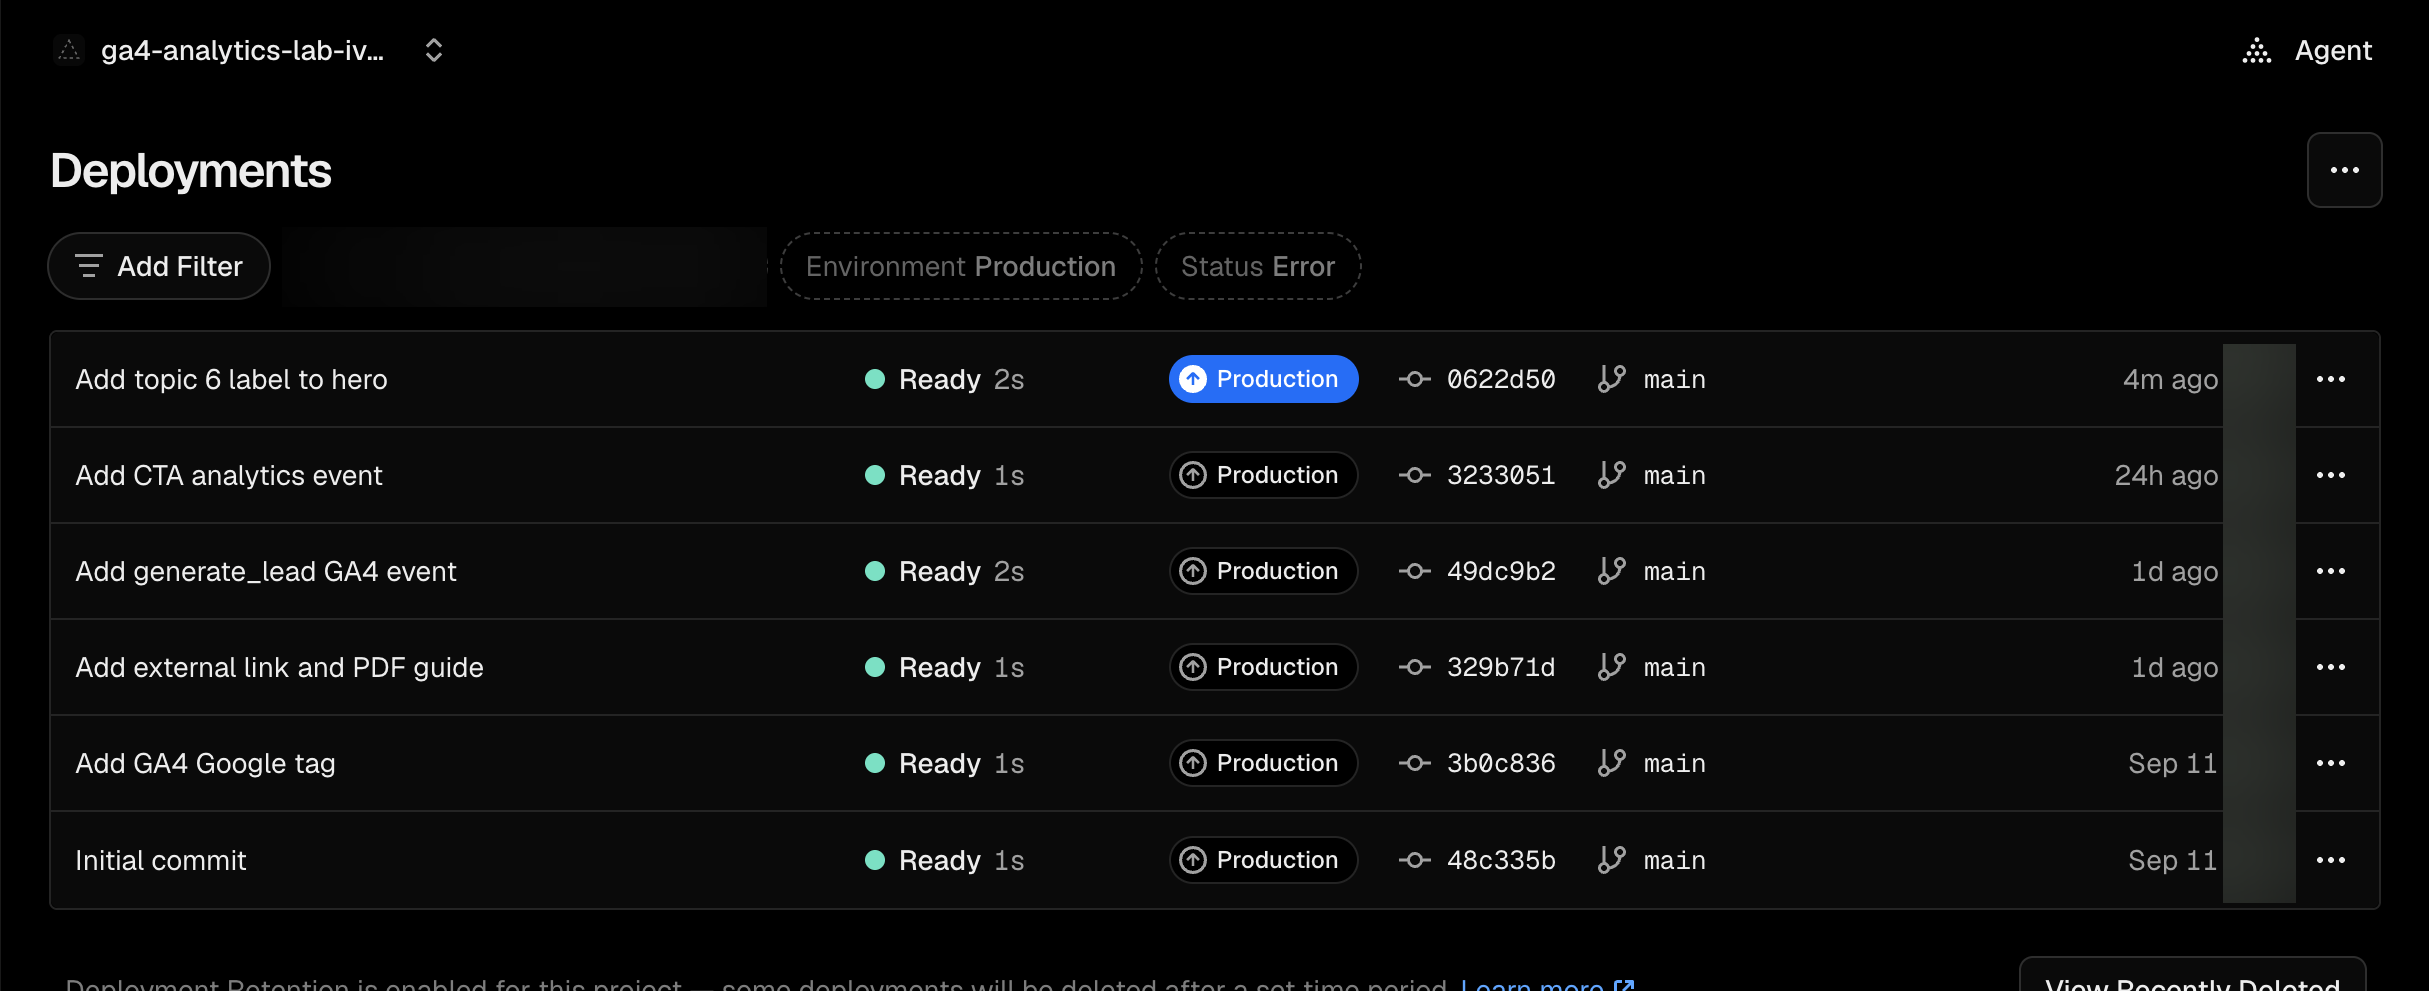Click the '24h ago' timestamp
The image size is (2429, 991).
point(2166,475)
